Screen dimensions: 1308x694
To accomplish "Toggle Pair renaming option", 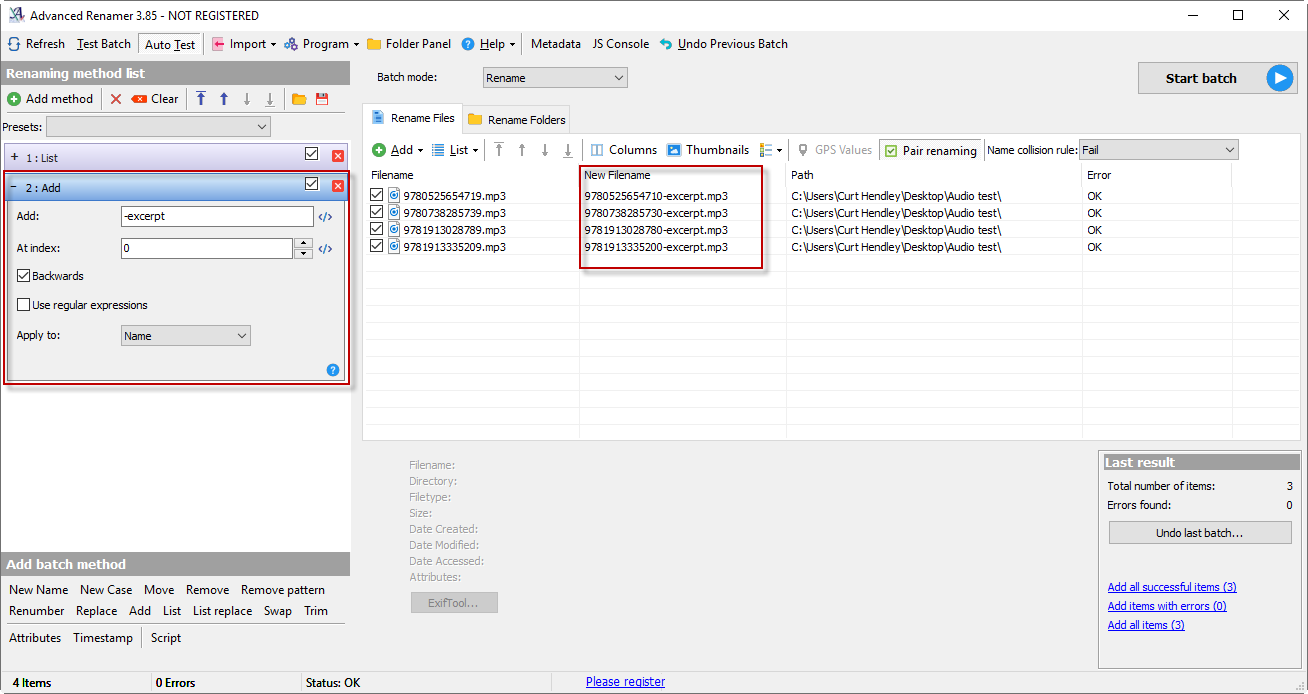I will tap(931, 151).
